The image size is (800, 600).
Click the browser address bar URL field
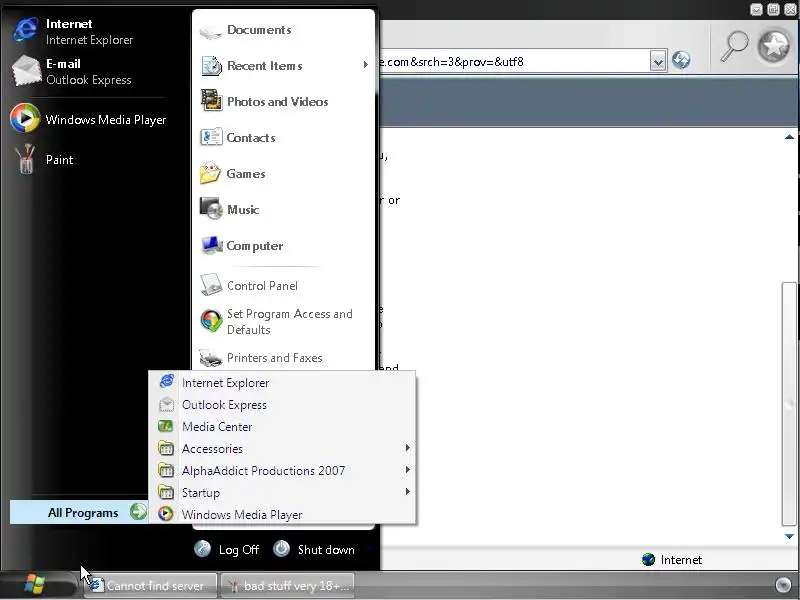click(514, 62)
